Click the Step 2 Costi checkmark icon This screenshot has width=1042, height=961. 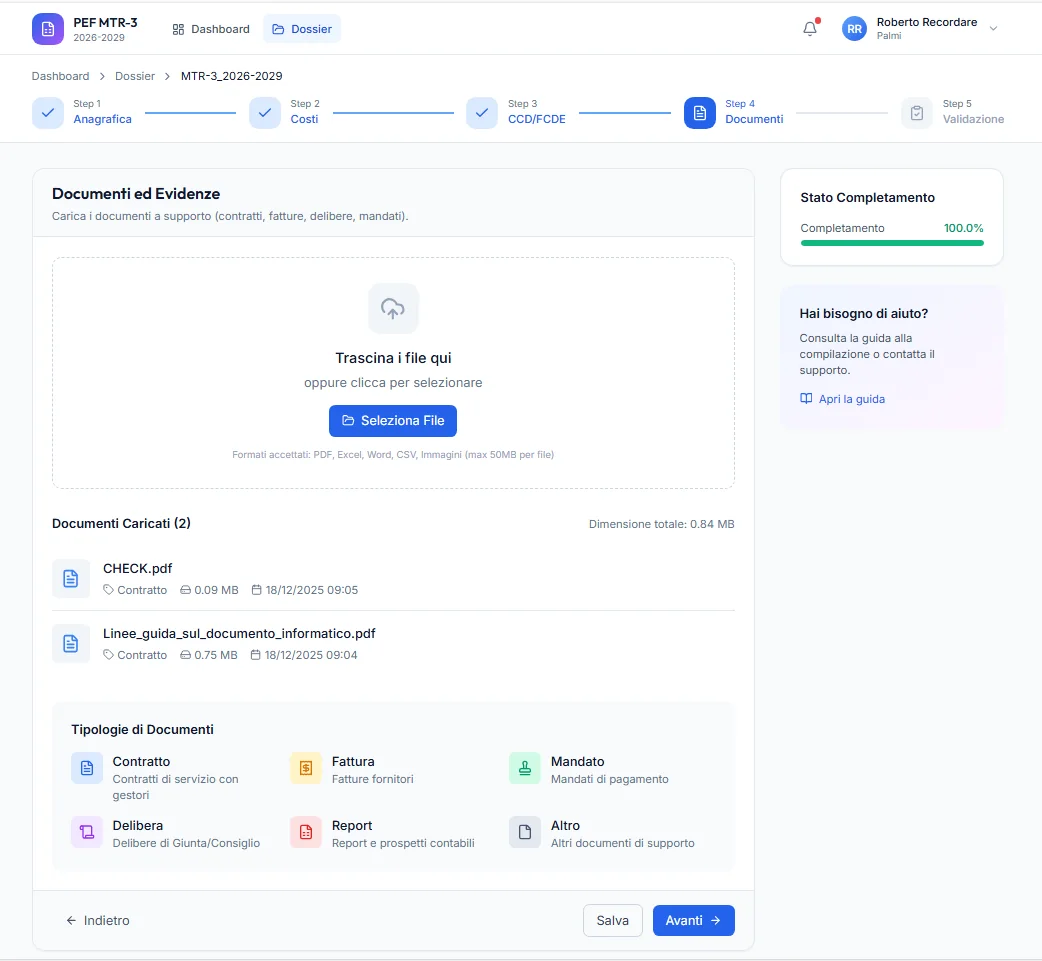tap(264, 113)
